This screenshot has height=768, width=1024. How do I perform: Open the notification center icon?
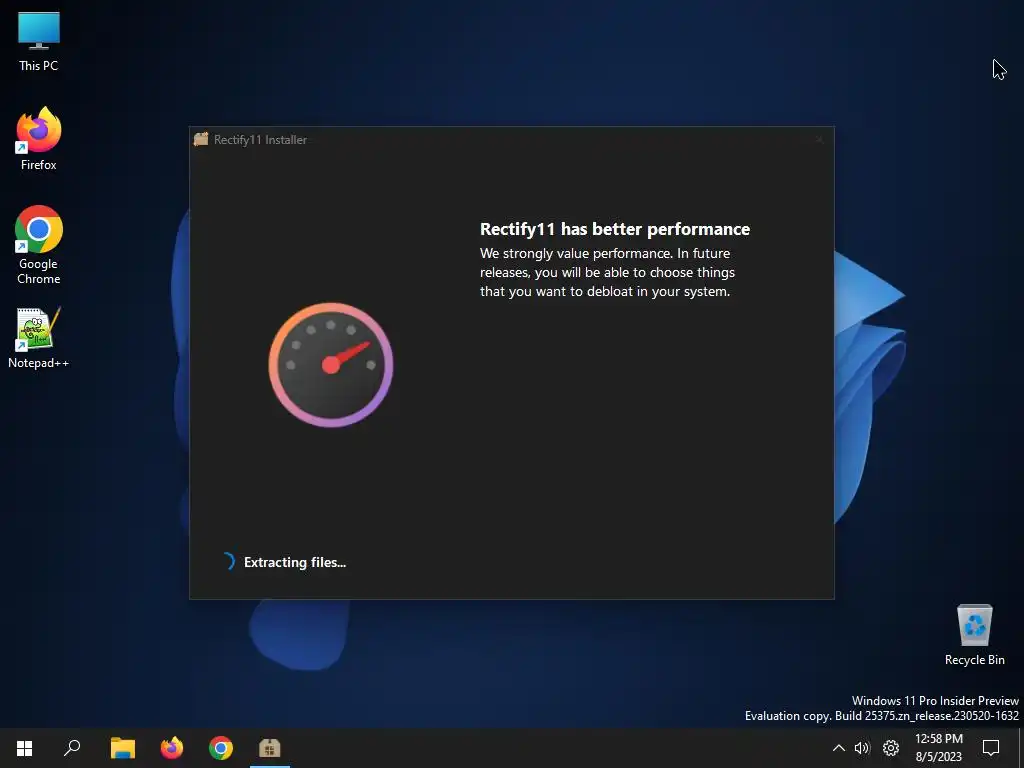991,748
